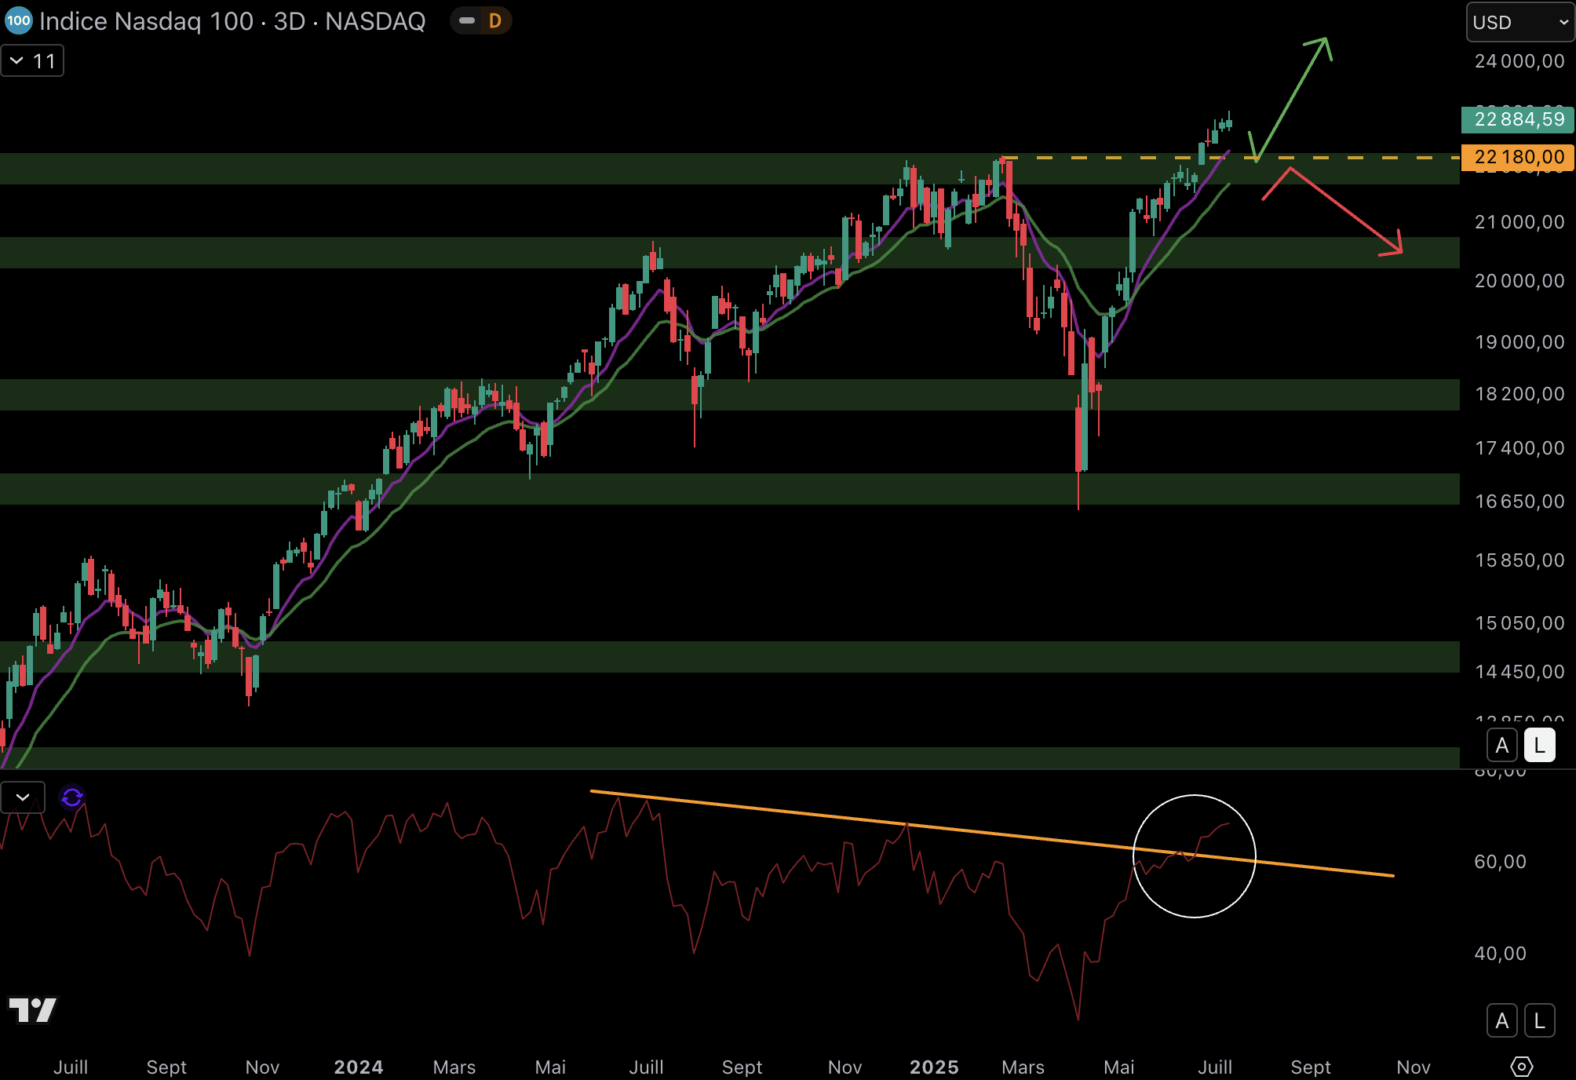1576x1080 pixels.
Task: Toggle log scale L on main chart
Action: tap(1540, 745)
